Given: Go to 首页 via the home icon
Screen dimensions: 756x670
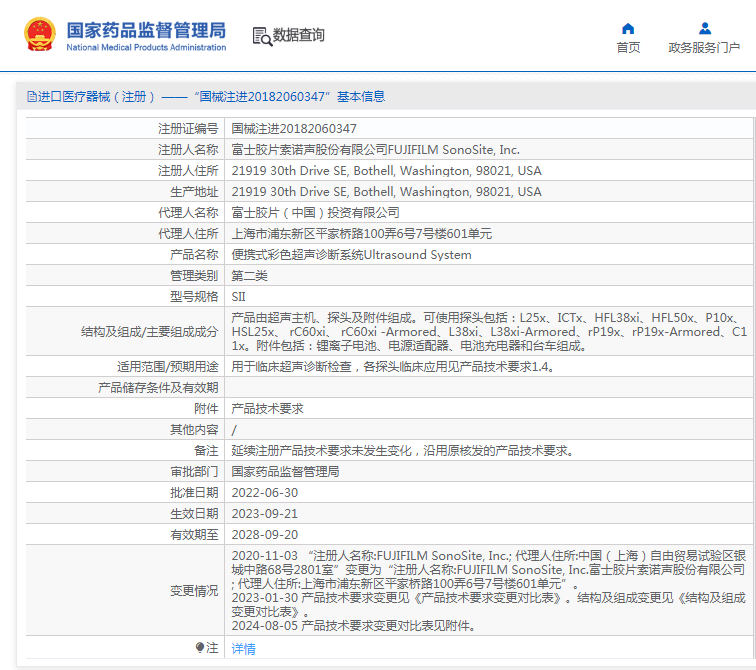Looking at the screenshot, I should pos(628,28).
